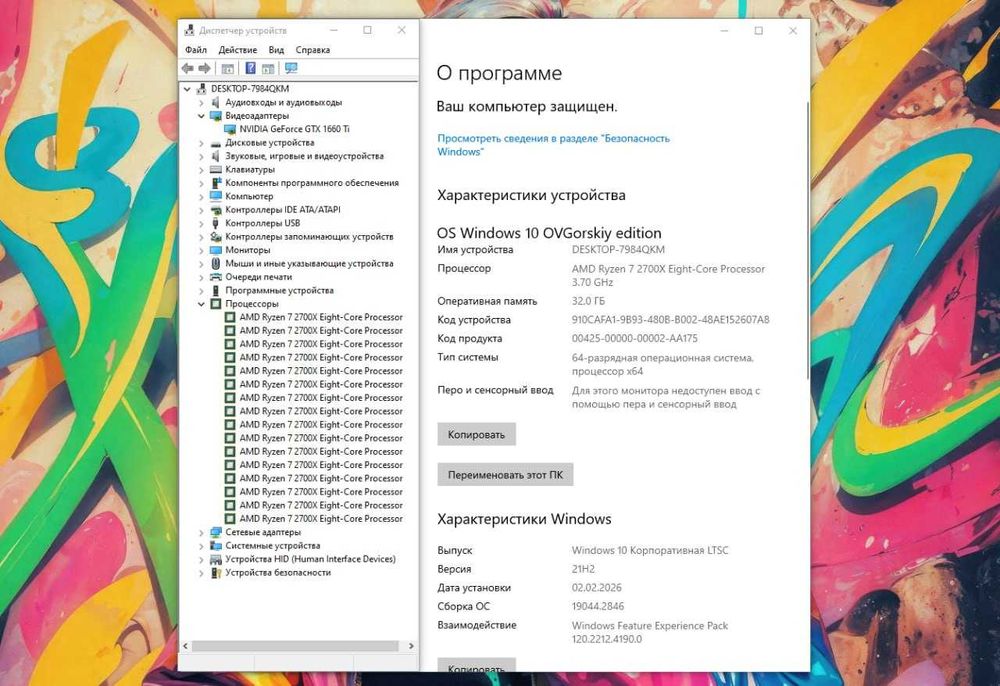Click product code '00425-00000-00002-AA175'
The image size is (1000, 686).
click(635, 339)
